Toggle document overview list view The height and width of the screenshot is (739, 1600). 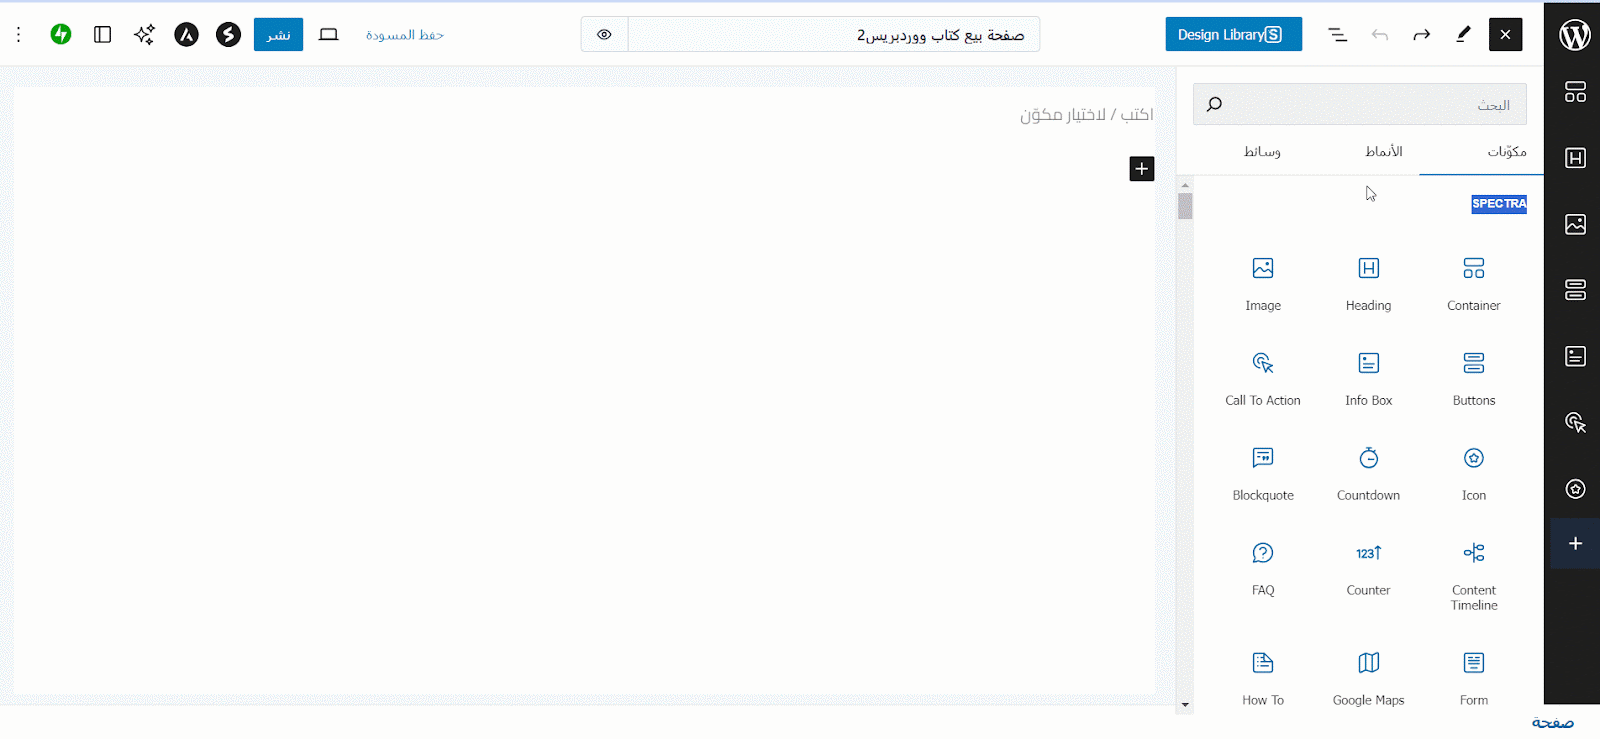point(1337,34)
